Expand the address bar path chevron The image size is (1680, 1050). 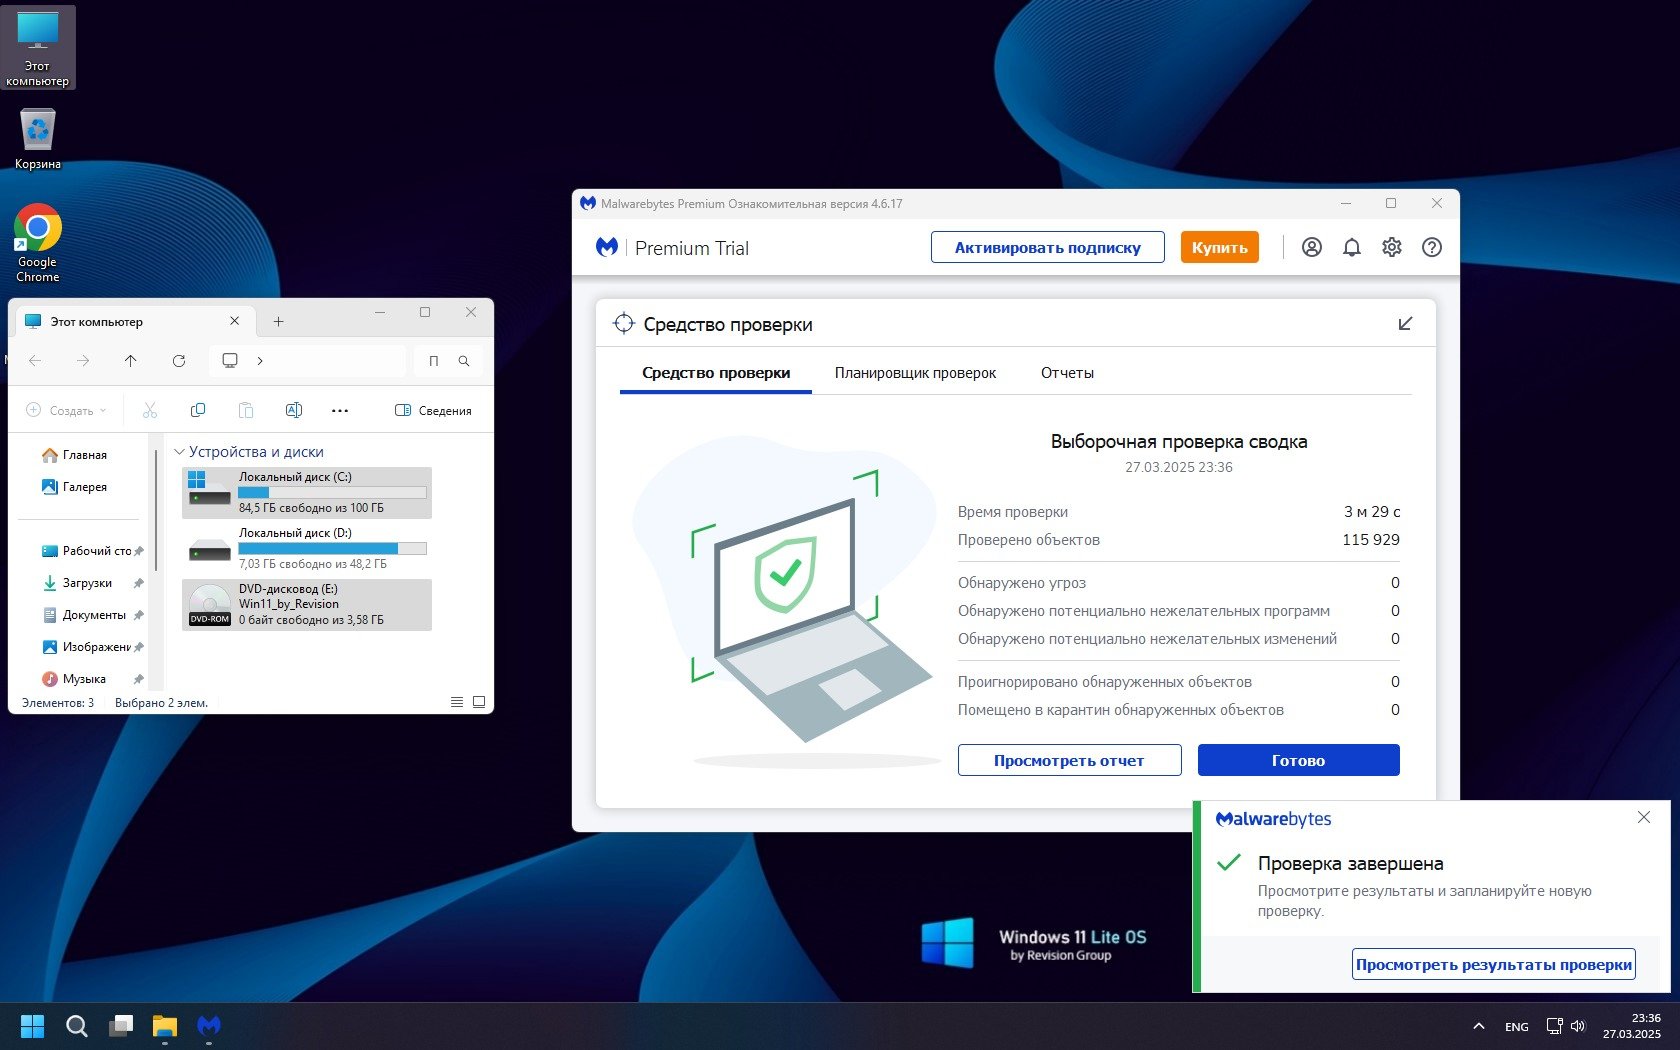pos(260,361)
